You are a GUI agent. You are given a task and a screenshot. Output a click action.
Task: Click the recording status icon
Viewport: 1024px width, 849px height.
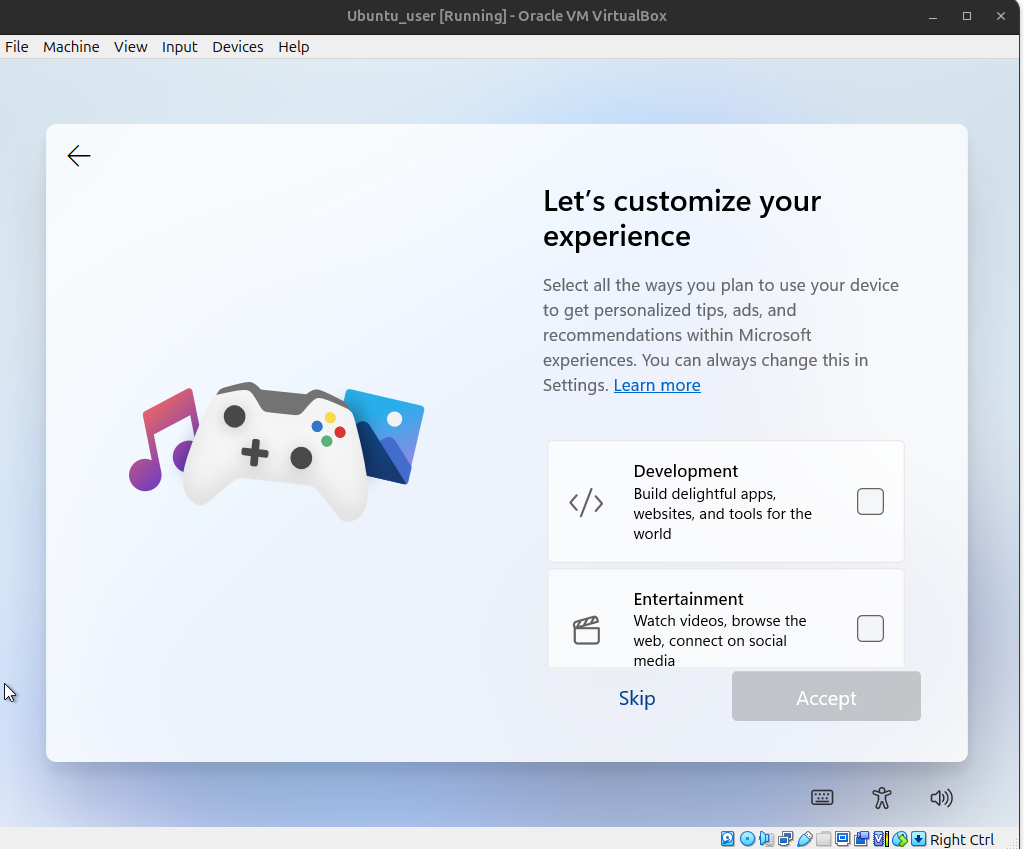861,839
